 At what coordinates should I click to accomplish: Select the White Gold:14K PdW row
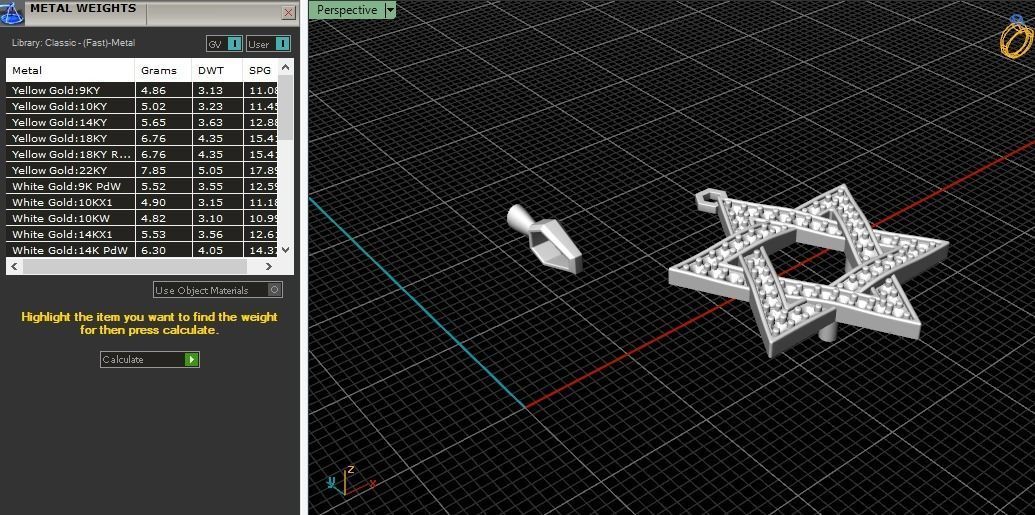click(x=143, y=250)
